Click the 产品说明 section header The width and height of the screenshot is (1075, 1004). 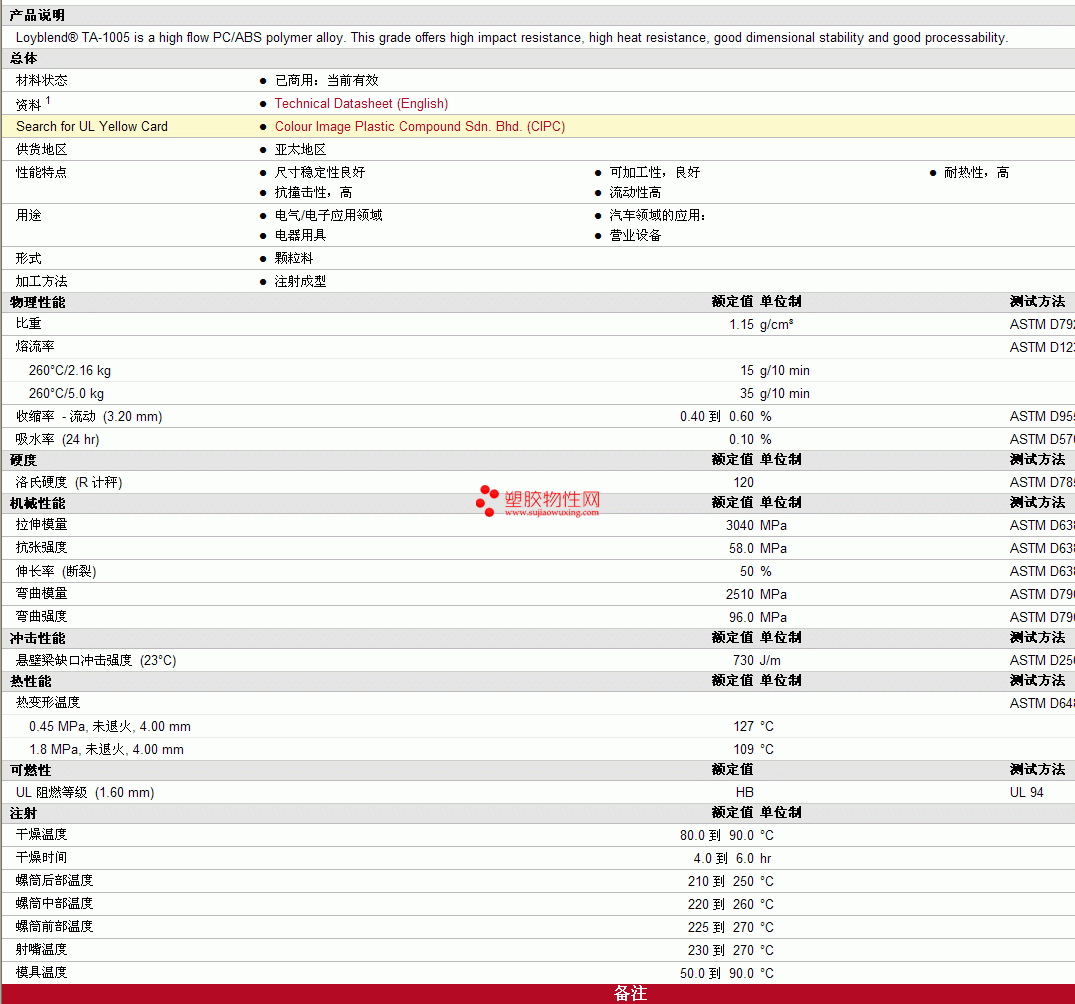click(38, 16)
